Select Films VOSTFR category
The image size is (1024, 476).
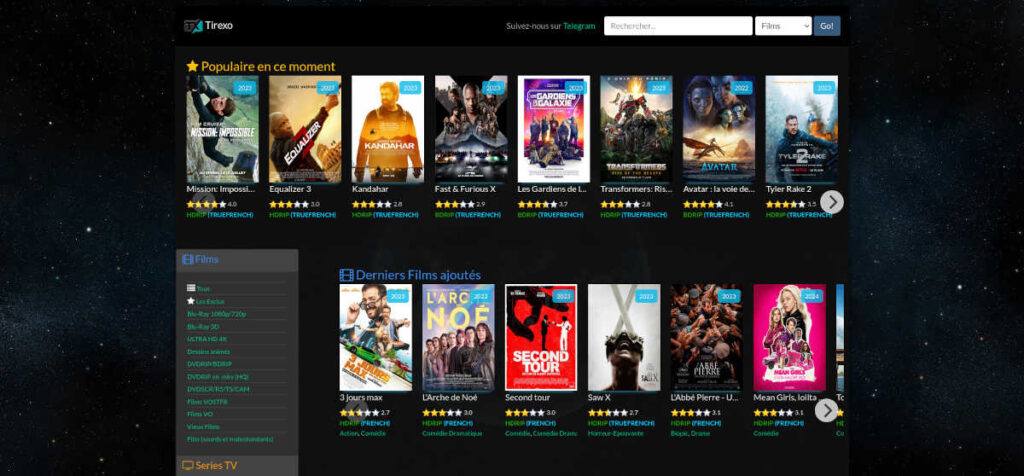(207, 402)
